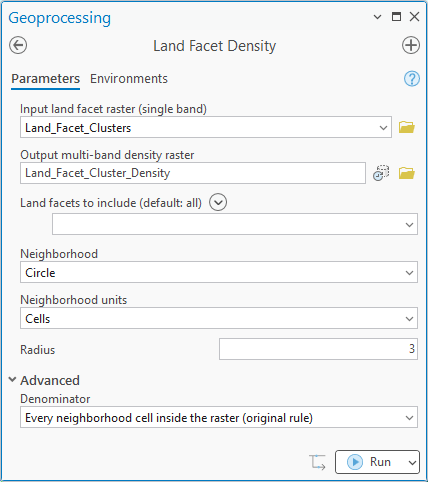Click the Output multi-band density raster label
The image size is (428, 482).
click(107, 155)
